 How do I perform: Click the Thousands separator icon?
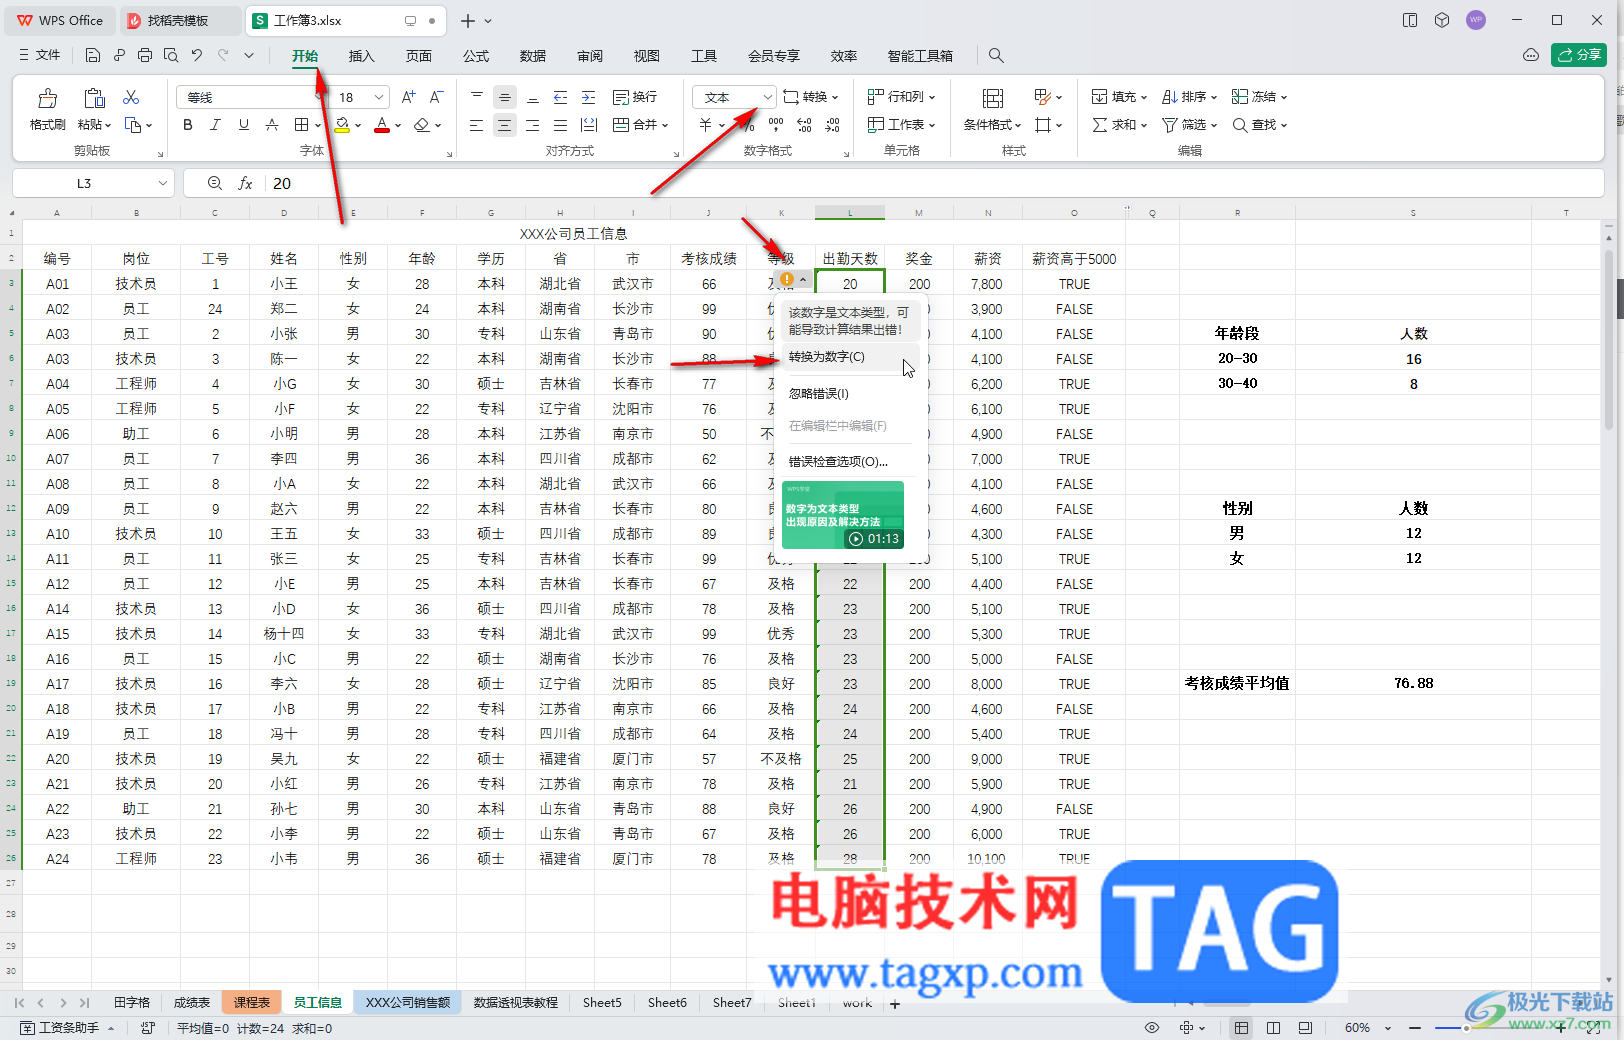[776, 125]
